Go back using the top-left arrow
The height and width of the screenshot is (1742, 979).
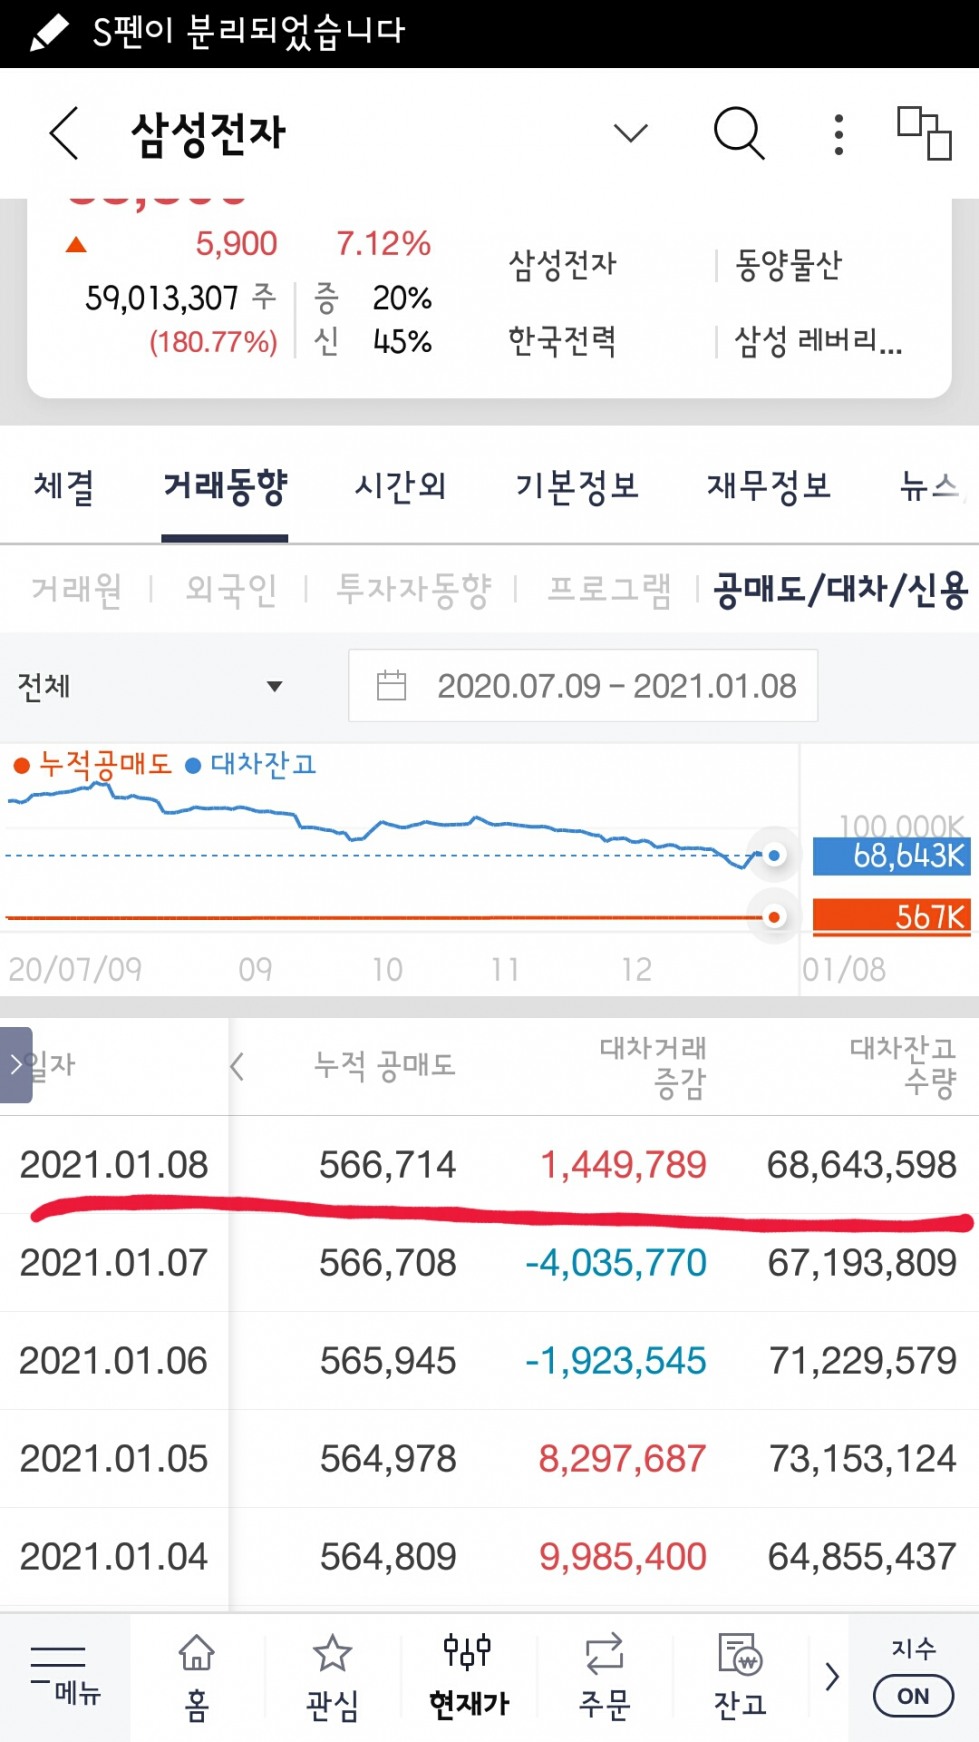click(64, 133)
